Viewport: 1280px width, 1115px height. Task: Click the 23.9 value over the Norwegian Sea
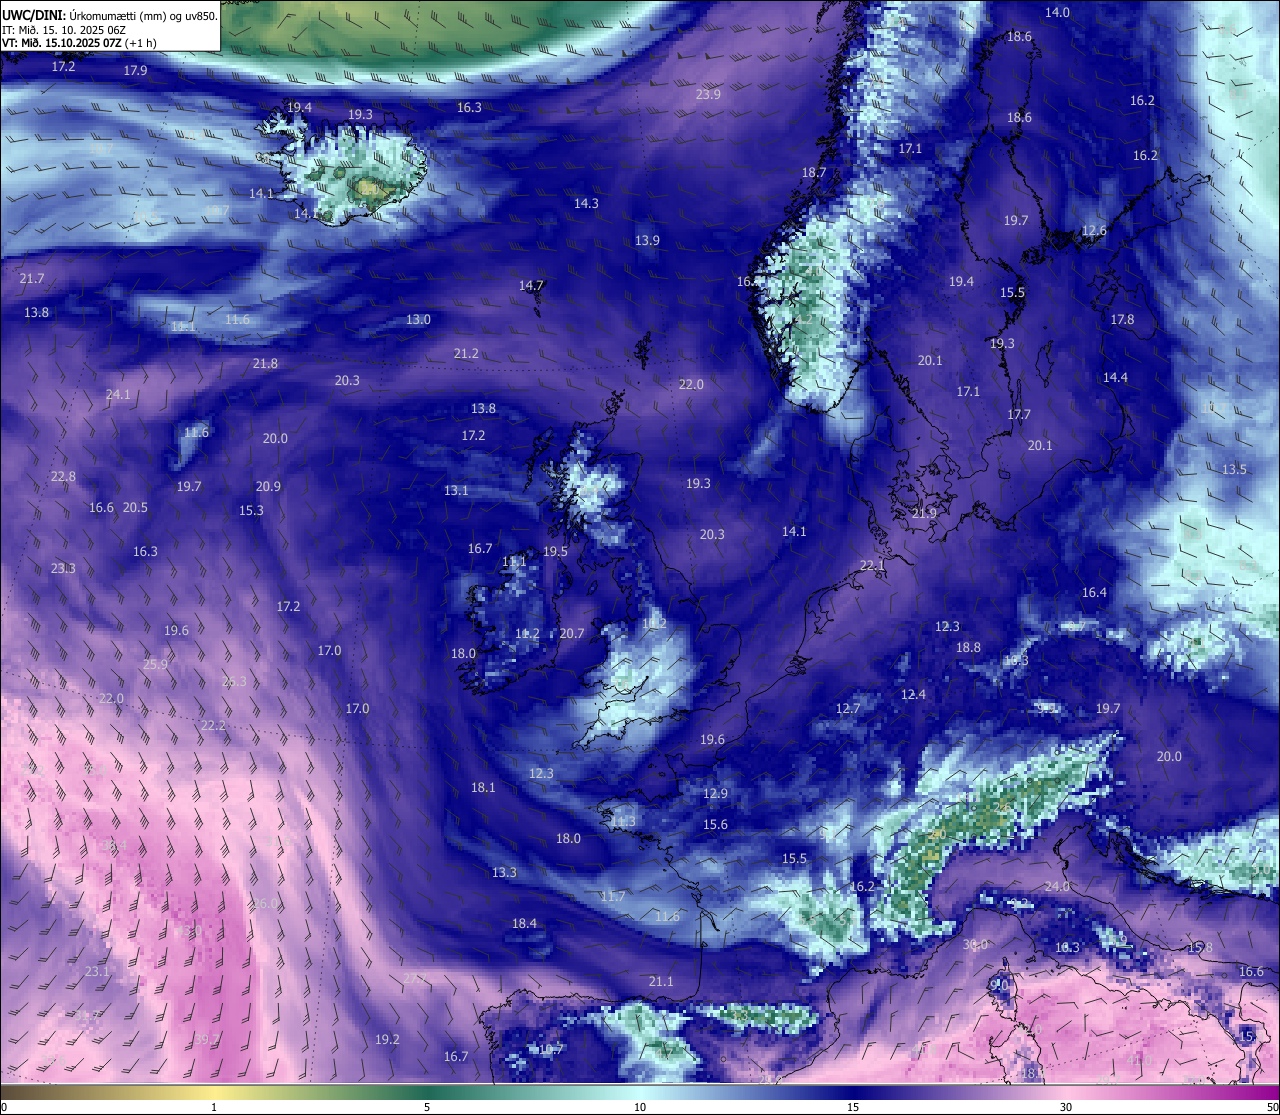708,94
